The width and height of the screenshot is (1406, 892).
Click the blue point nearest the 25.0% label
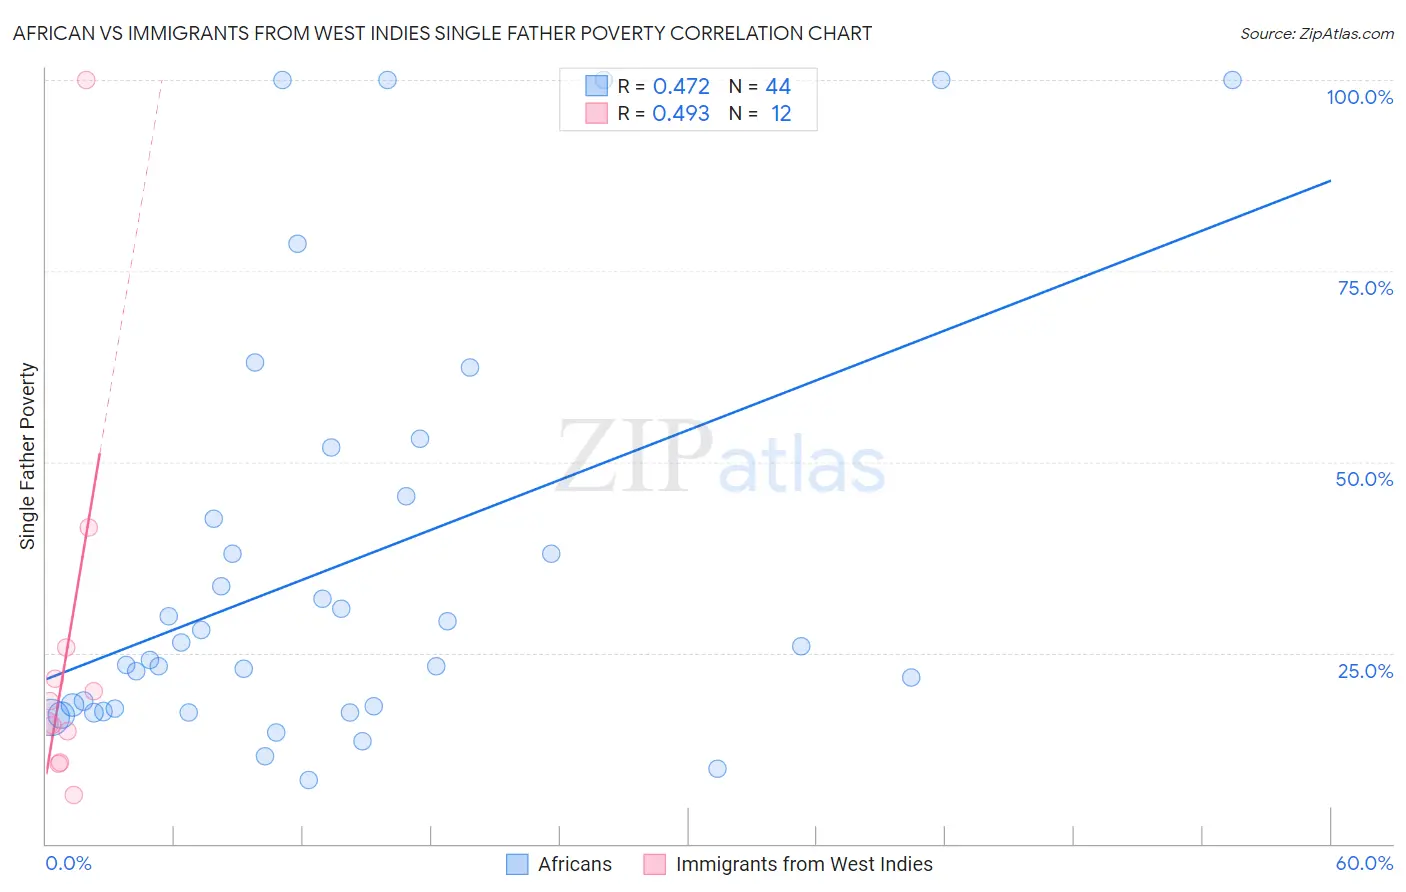point(911,677)
